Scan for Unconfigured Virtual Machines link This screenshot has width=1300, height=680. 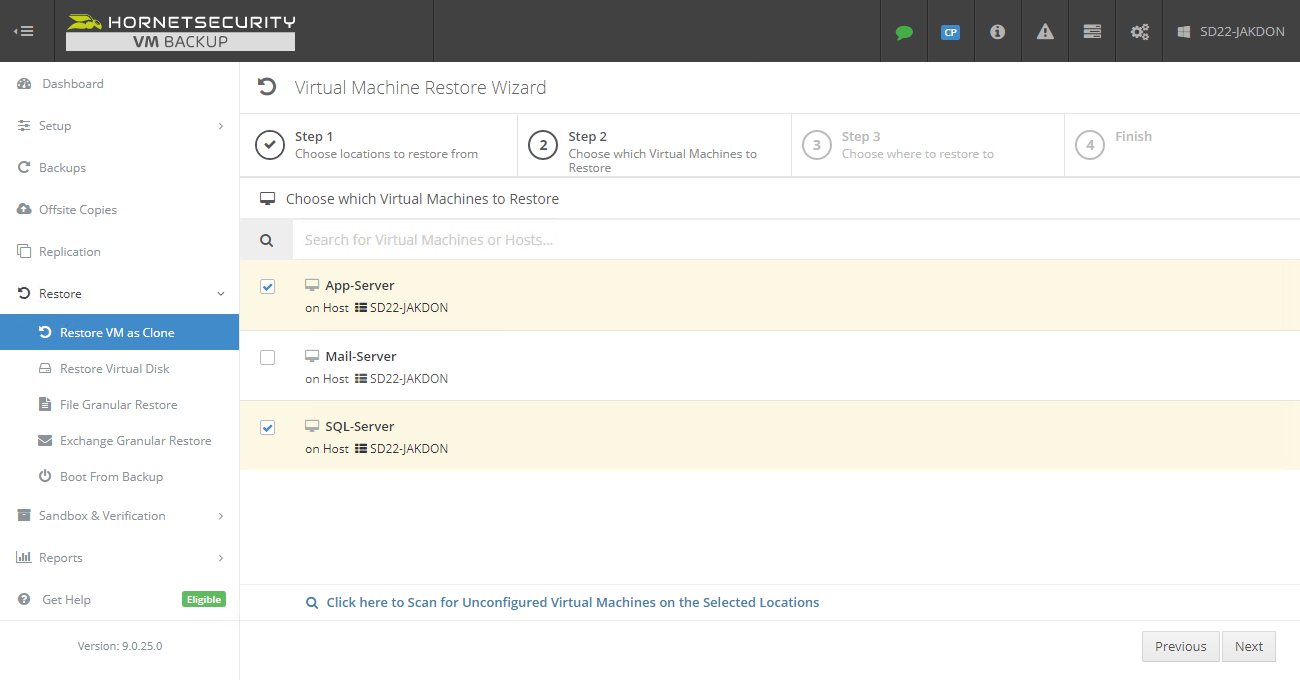pos(574,602)
